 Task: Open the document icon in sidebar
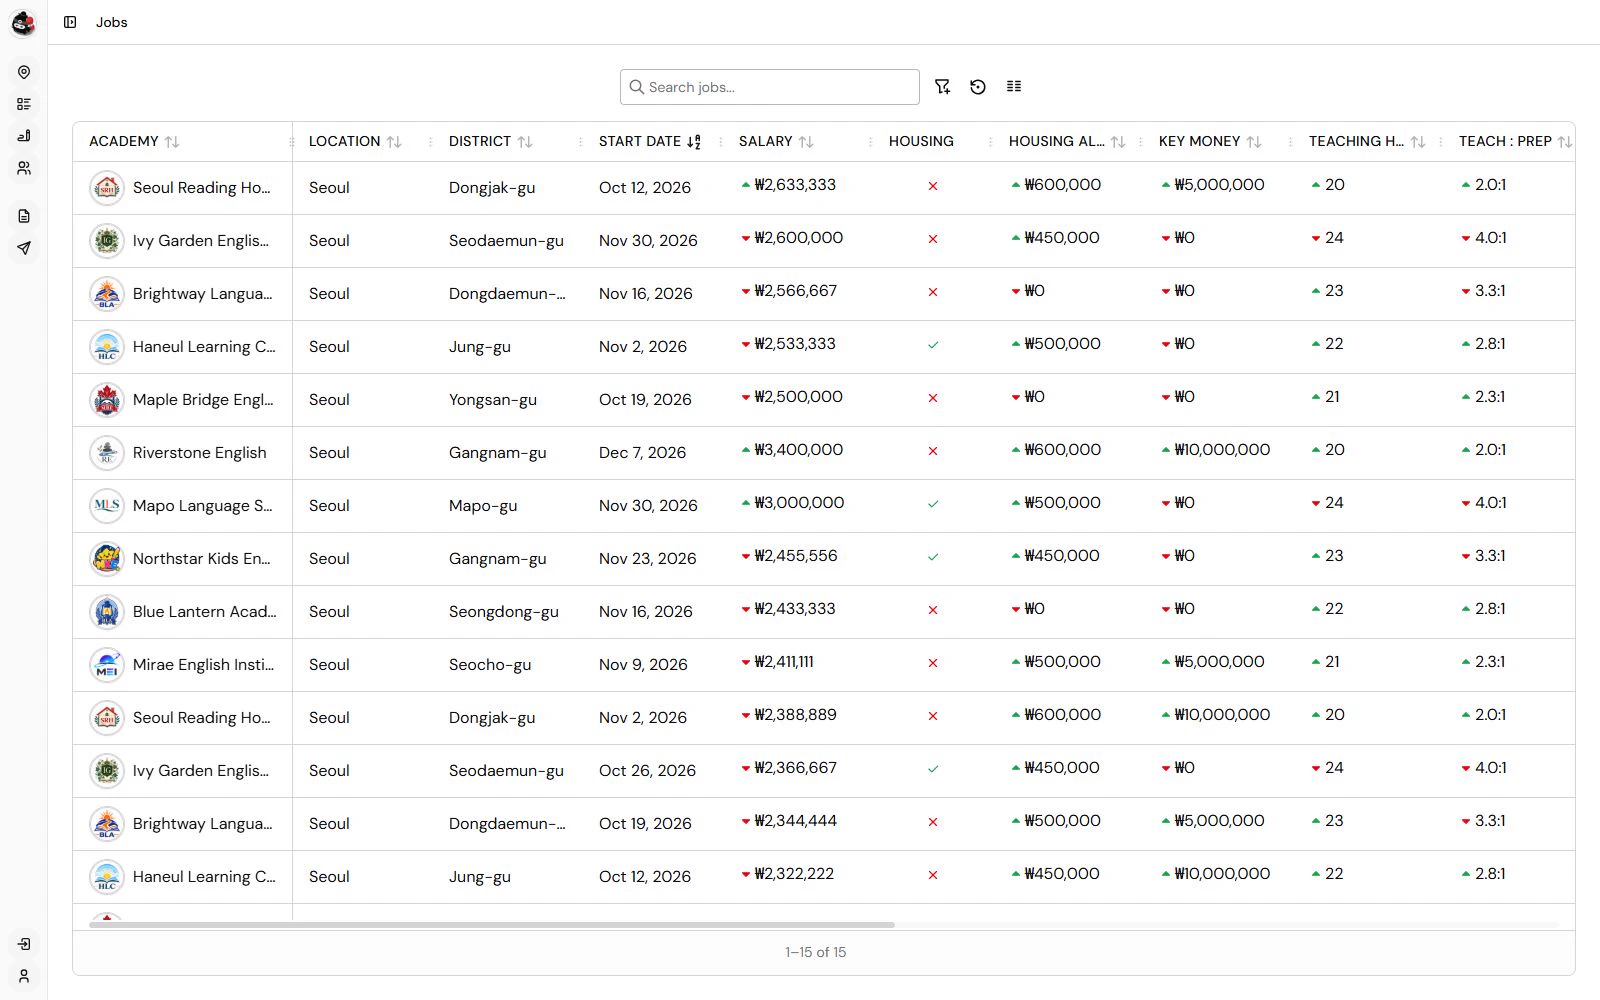[x=24, y=216]
